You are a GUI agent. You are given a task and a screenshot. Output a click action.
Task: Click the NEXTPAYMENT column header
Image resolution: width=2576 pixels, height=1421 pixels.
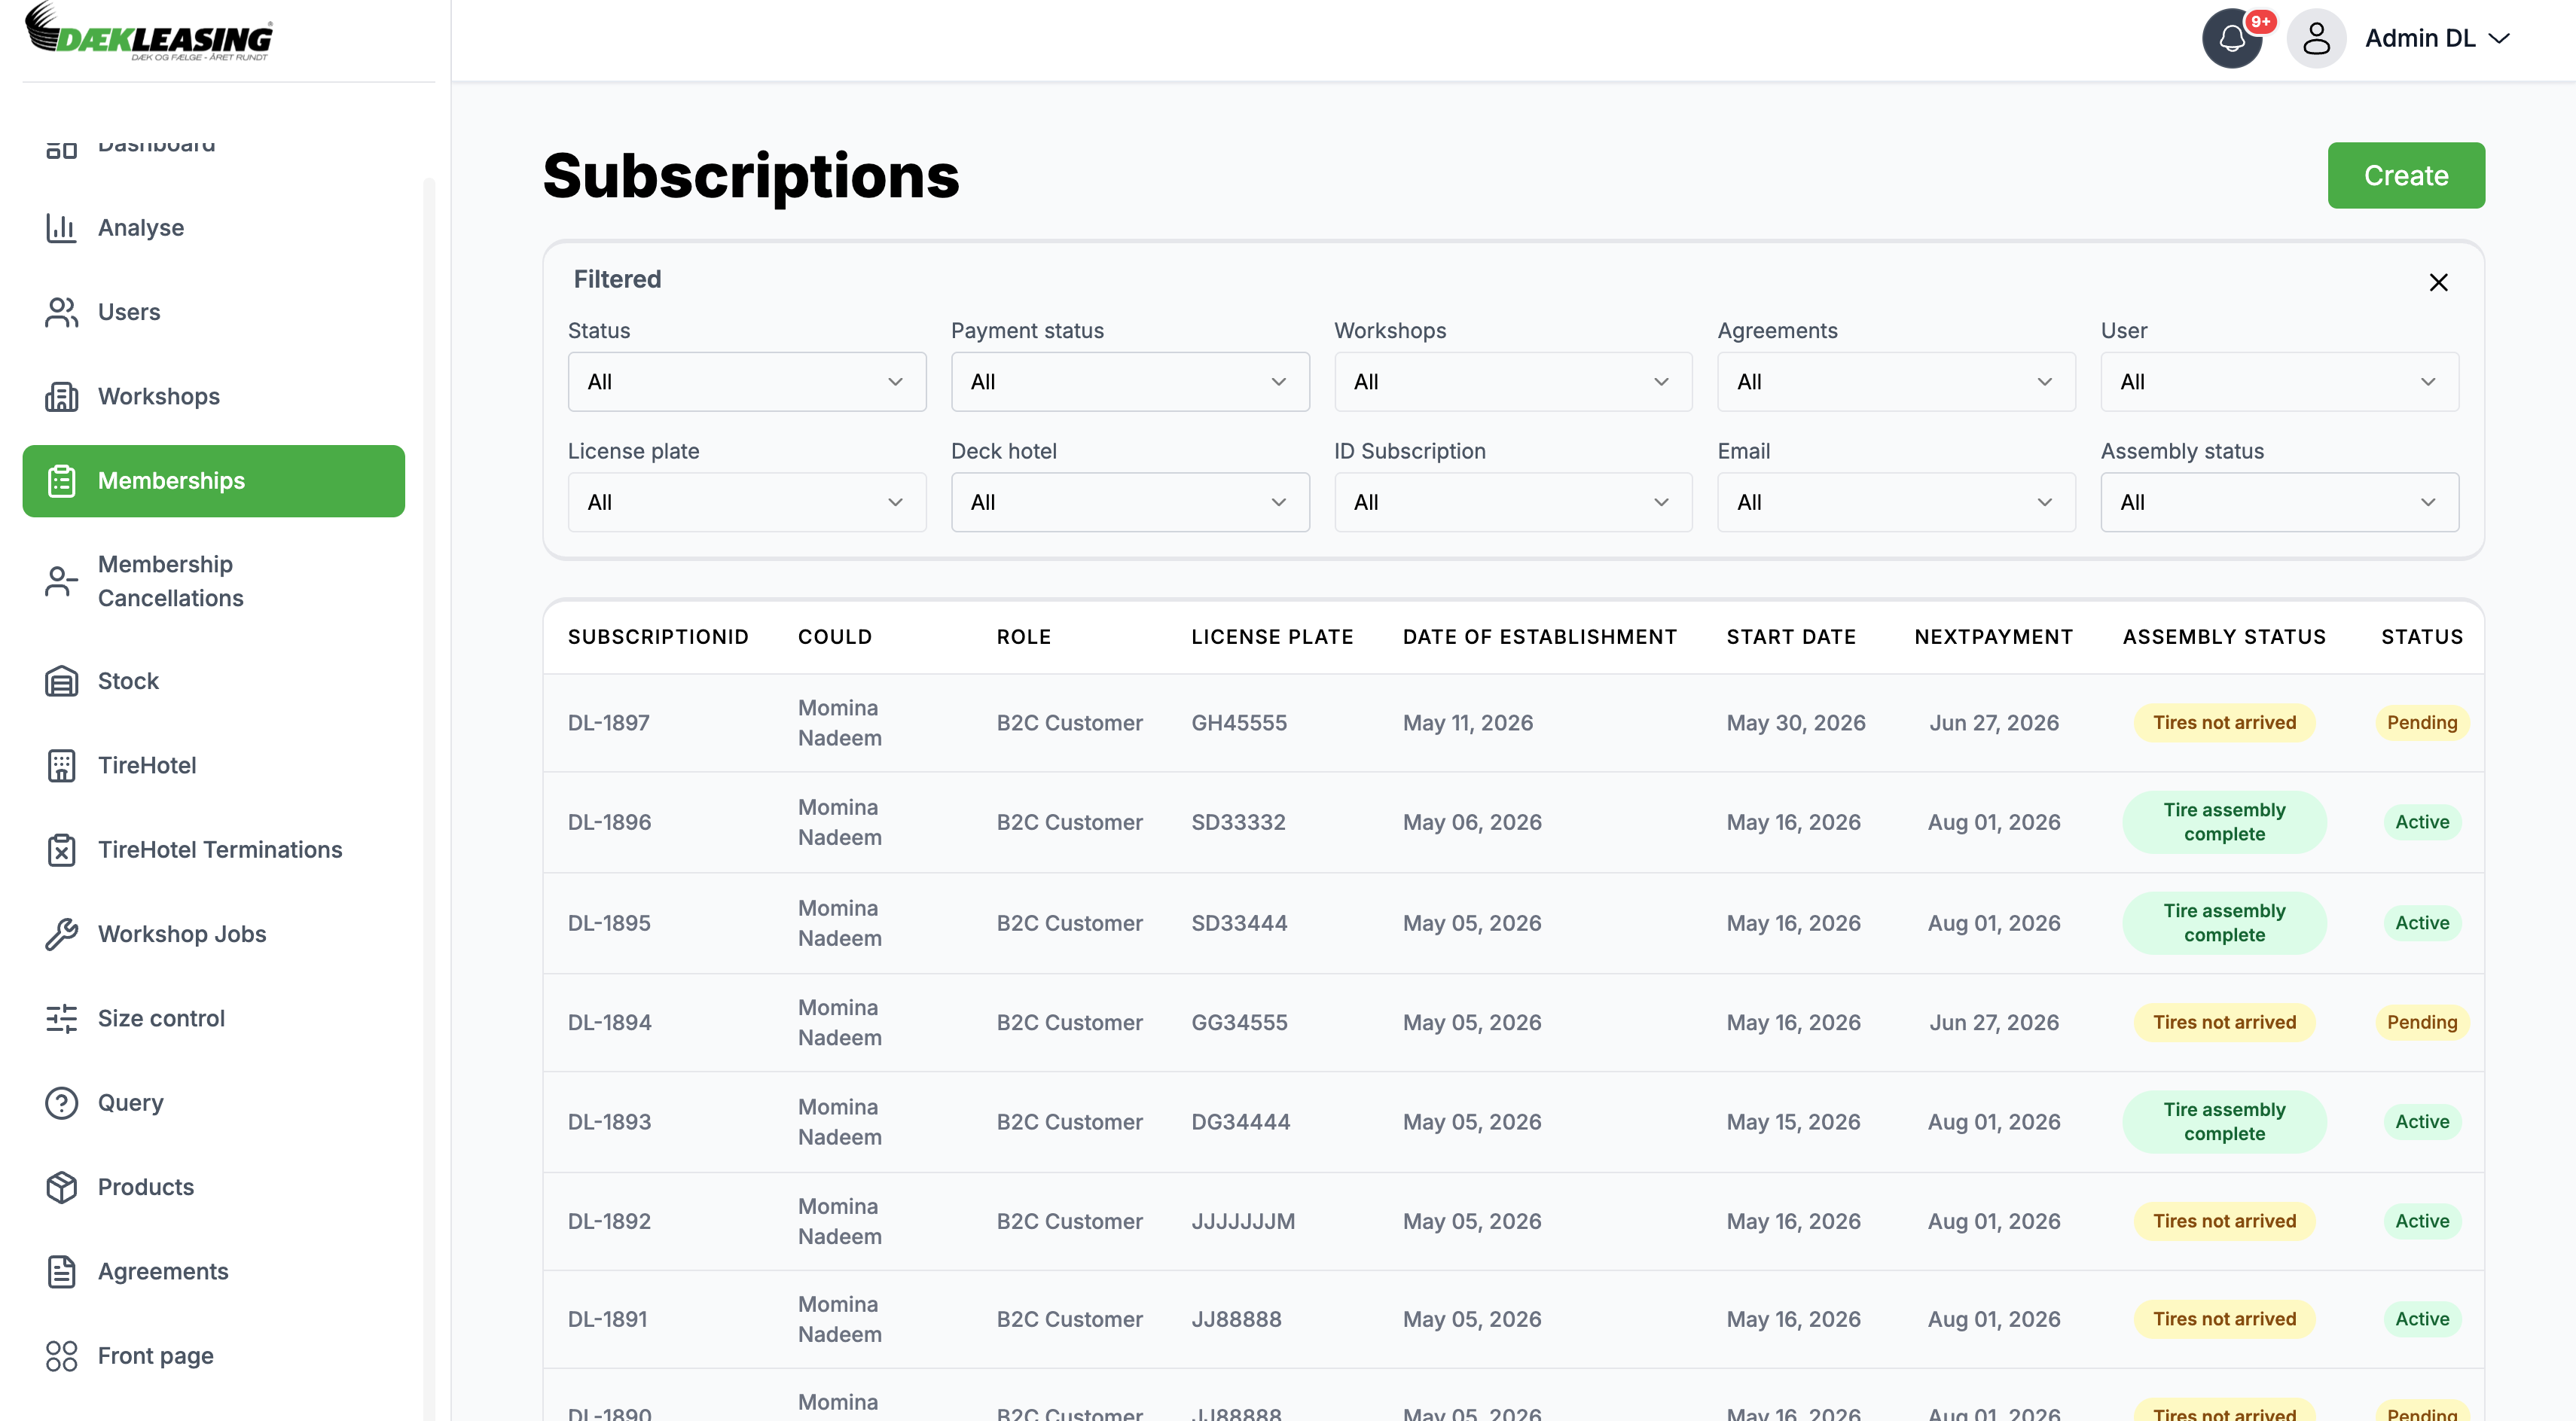pos(1993,637)
